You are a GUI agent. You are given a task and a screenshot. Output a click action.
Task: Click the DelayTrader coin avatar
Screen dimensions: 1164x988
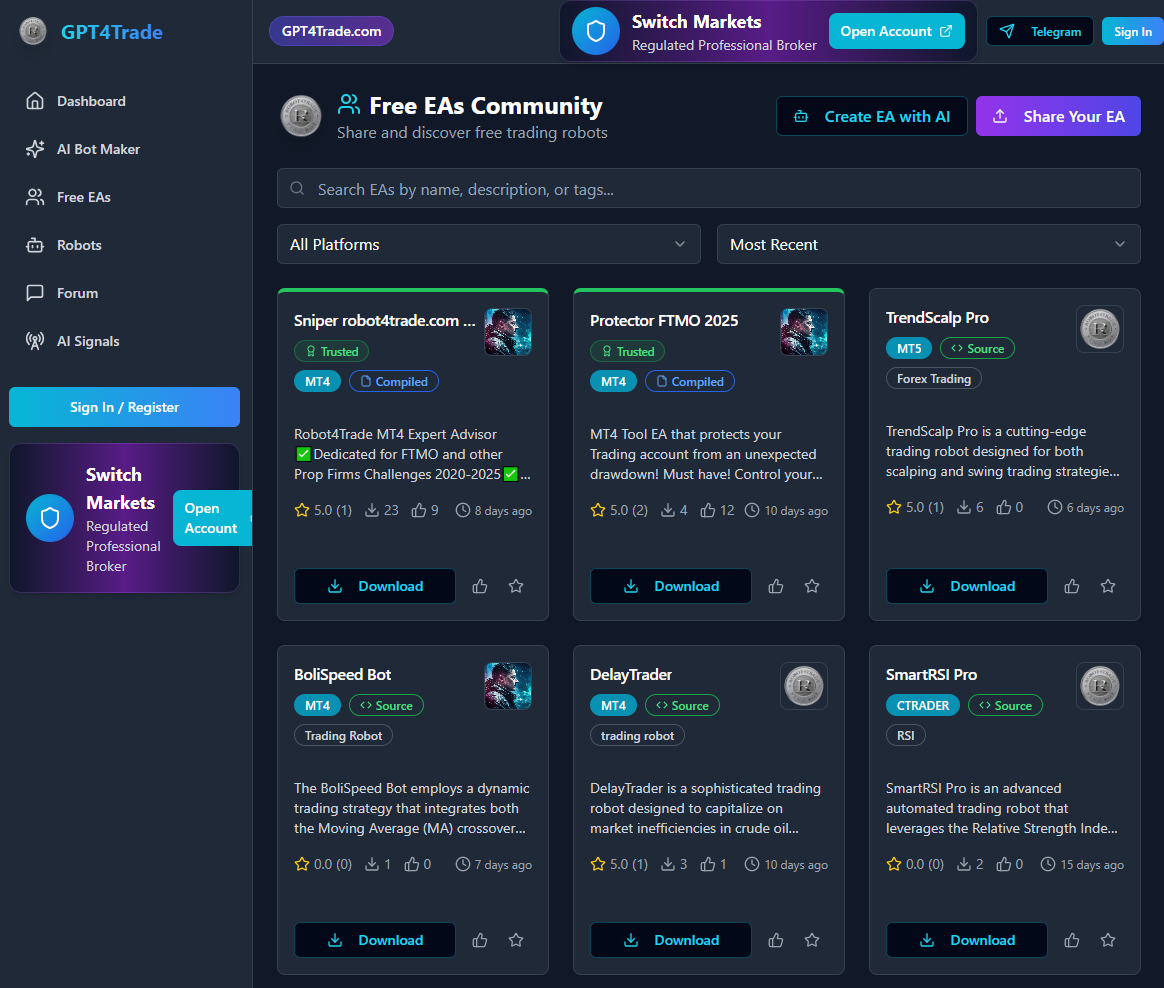[x=804, y=686]
